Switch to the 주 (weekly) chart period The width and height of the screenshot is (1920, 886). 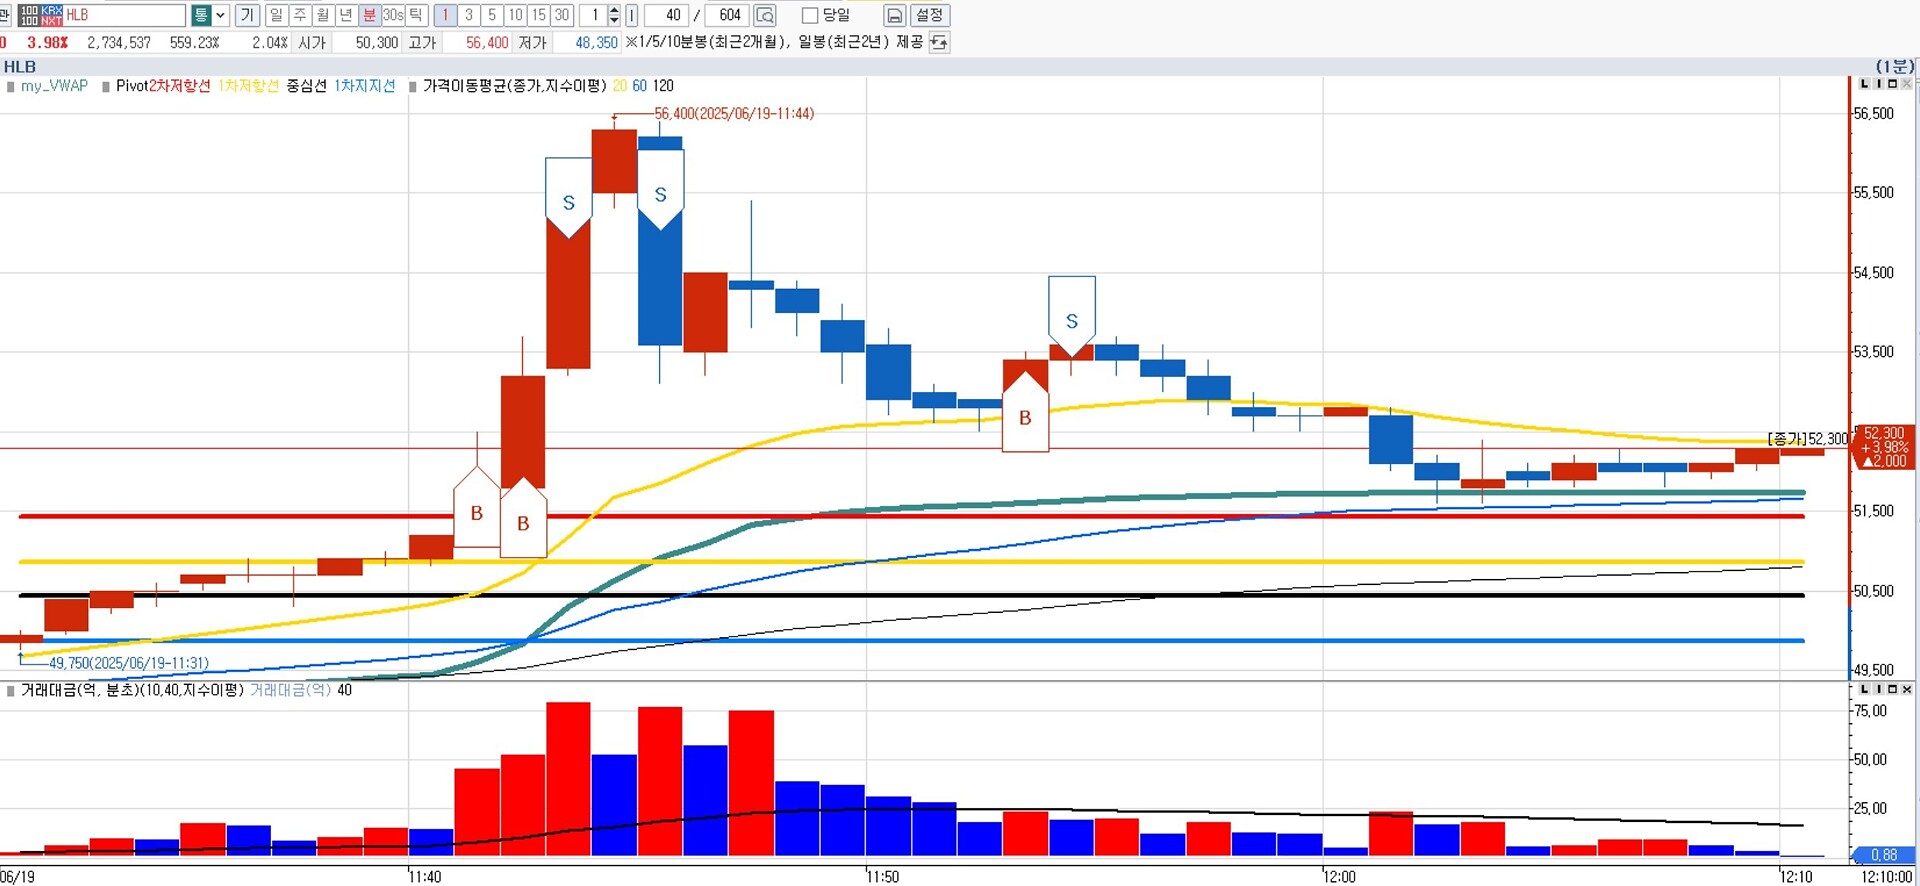299,15
